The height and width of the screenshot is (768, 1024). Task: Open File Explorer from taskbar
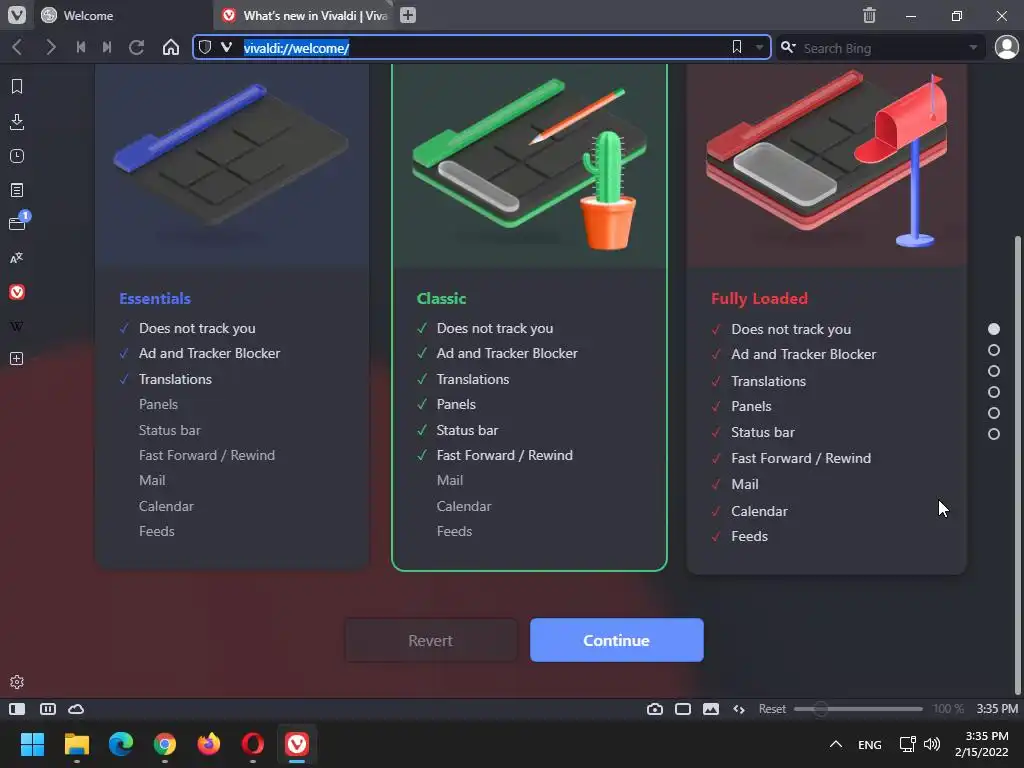point(76,744)
